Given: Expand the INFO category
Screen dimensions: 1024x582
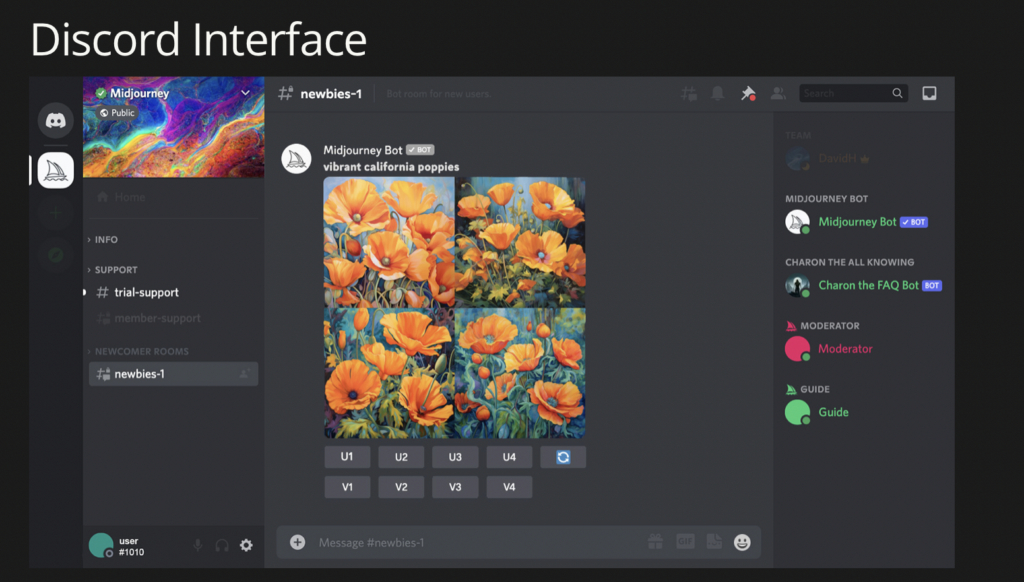Looking at the screenshot, I should click(103, 240).
